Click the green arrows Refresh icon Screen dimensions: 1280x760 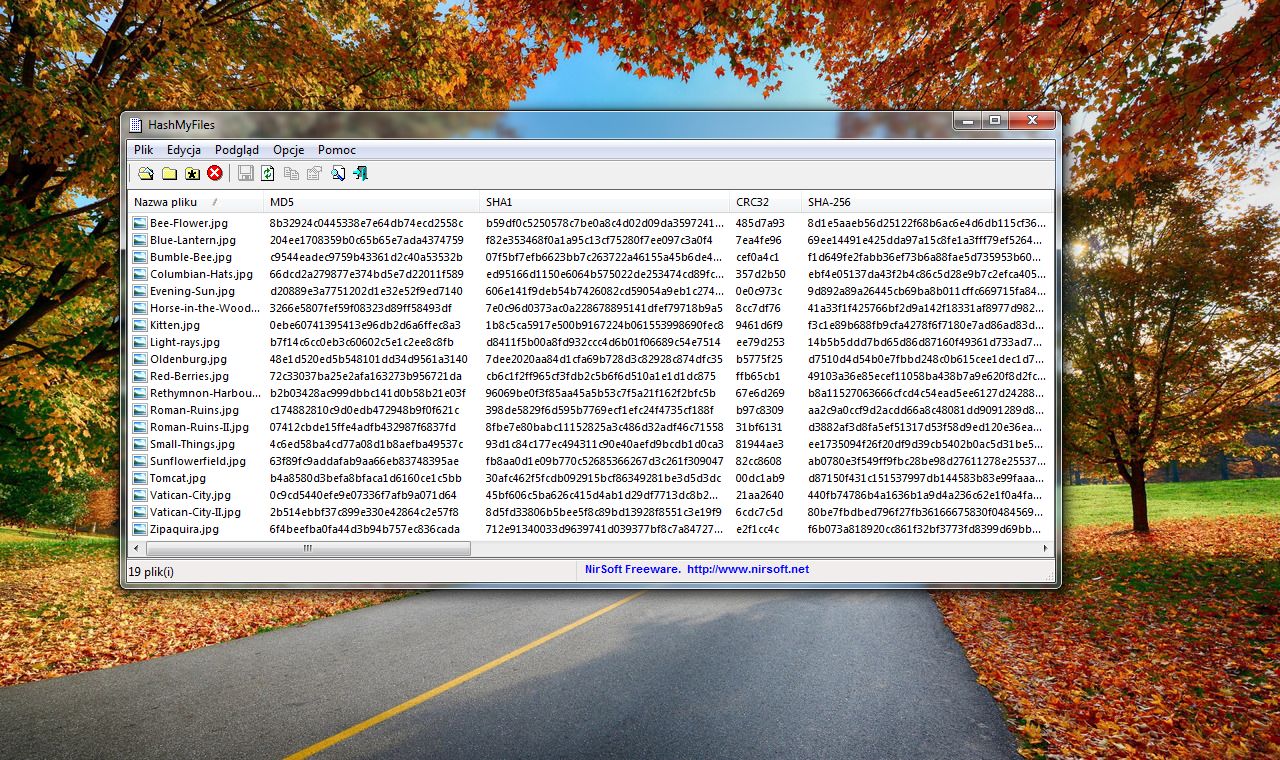(268, 173)
